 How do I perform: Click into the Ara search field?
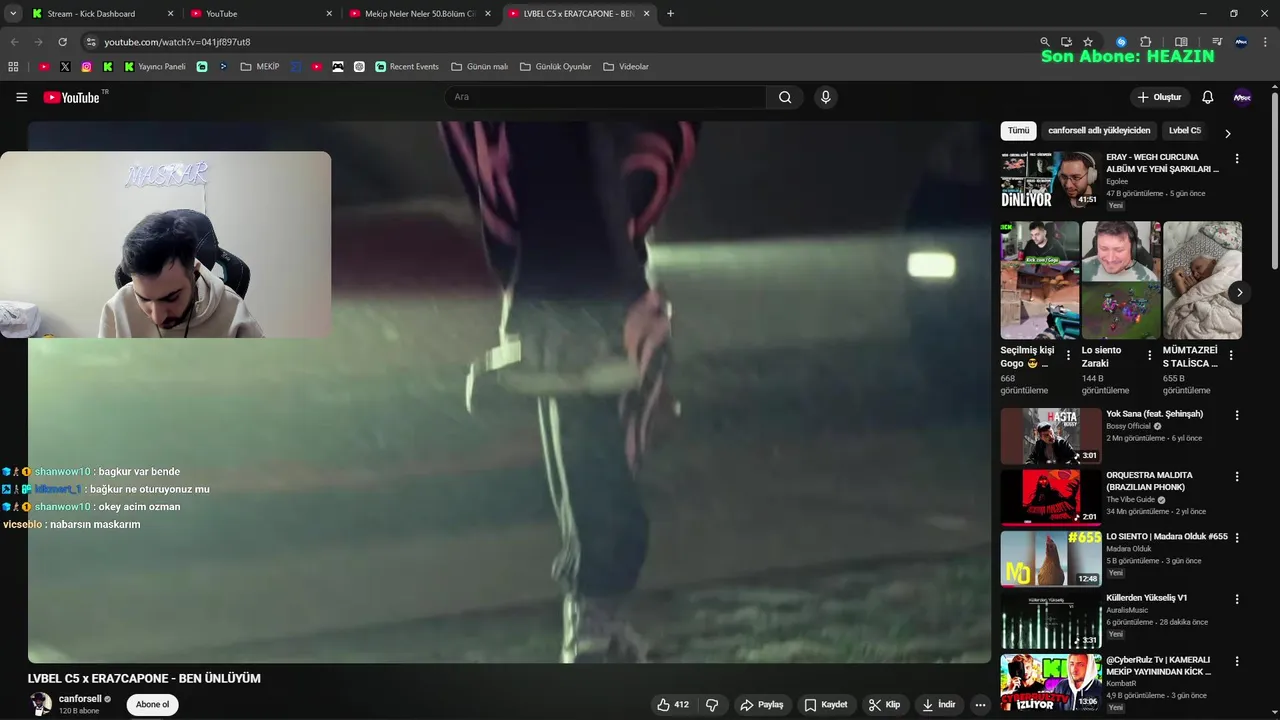point(605,97)
